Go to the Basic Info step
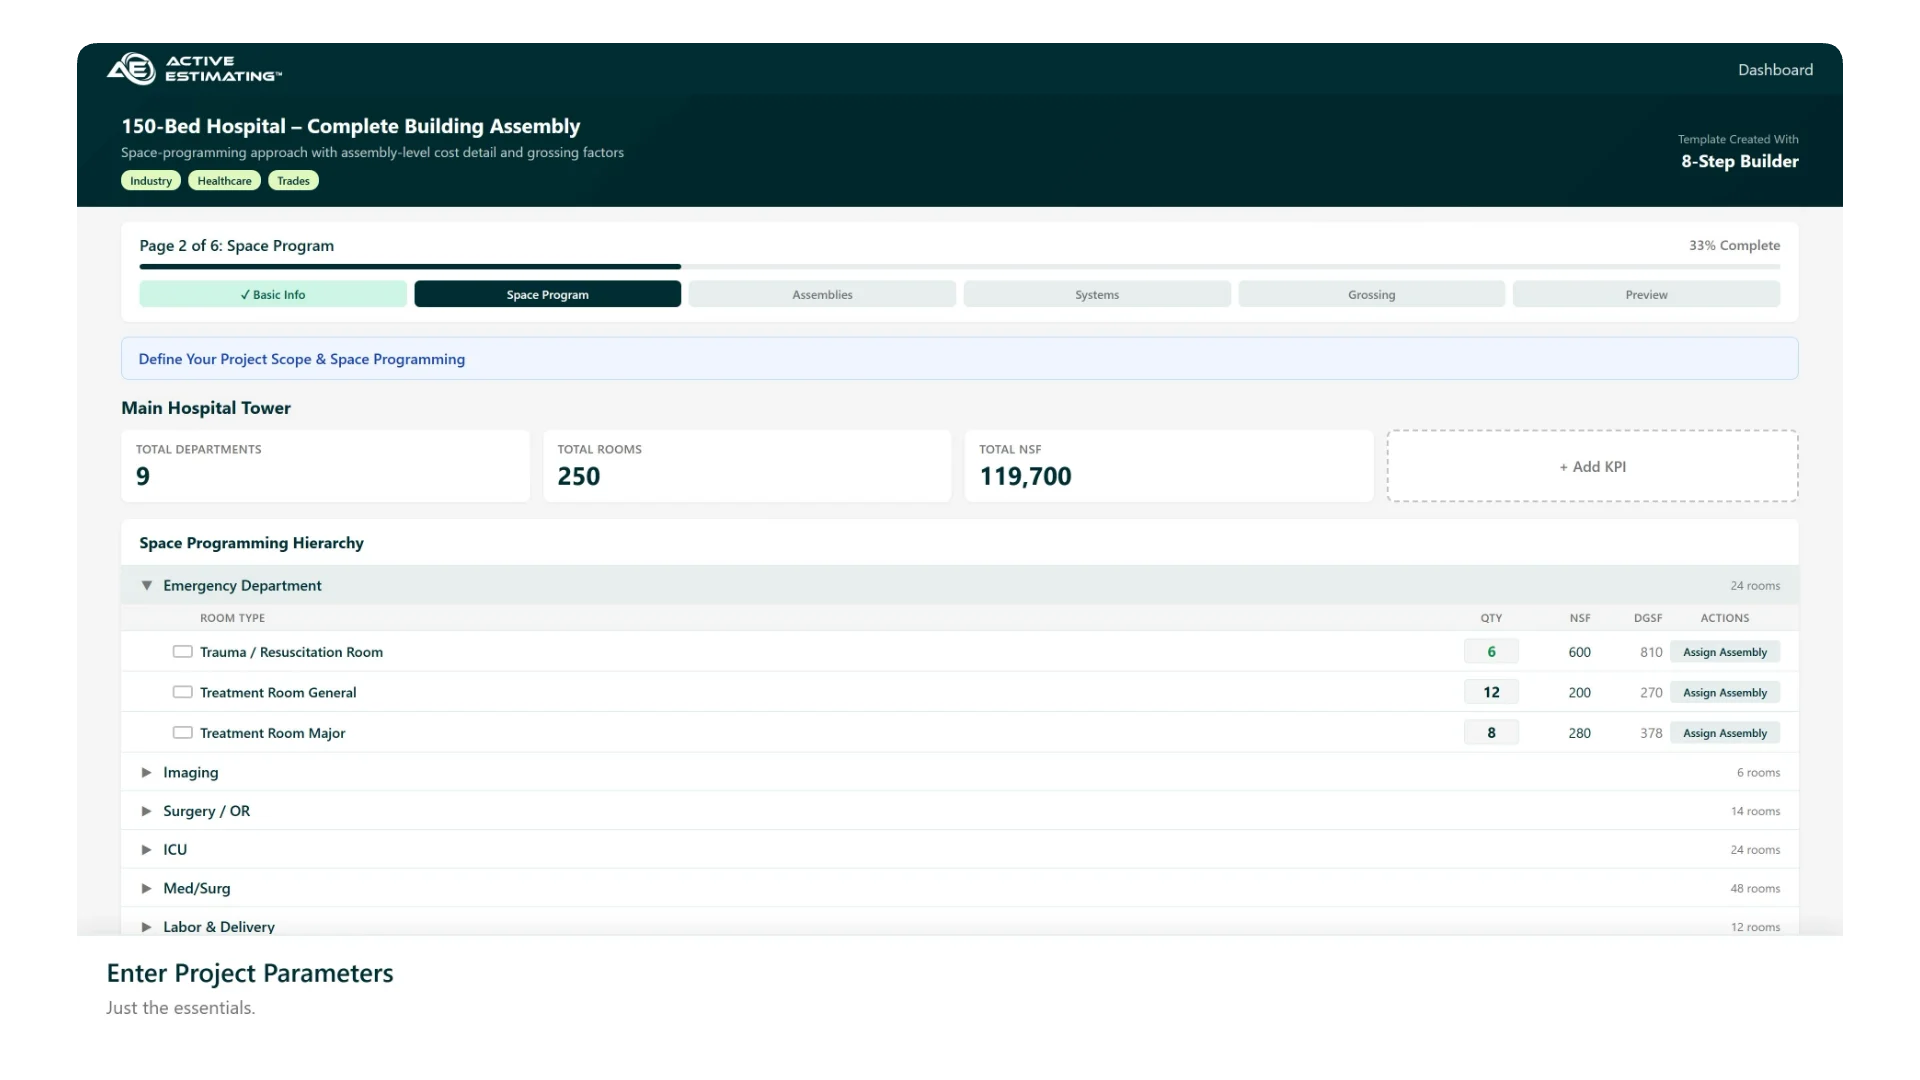Screen dimensions: 1920x1080 point(273,294)
